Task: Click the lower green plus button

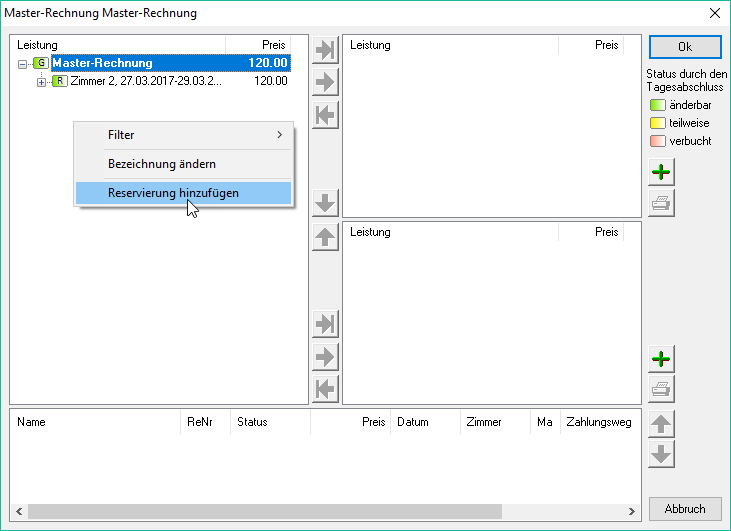Action: click(661, 359)
